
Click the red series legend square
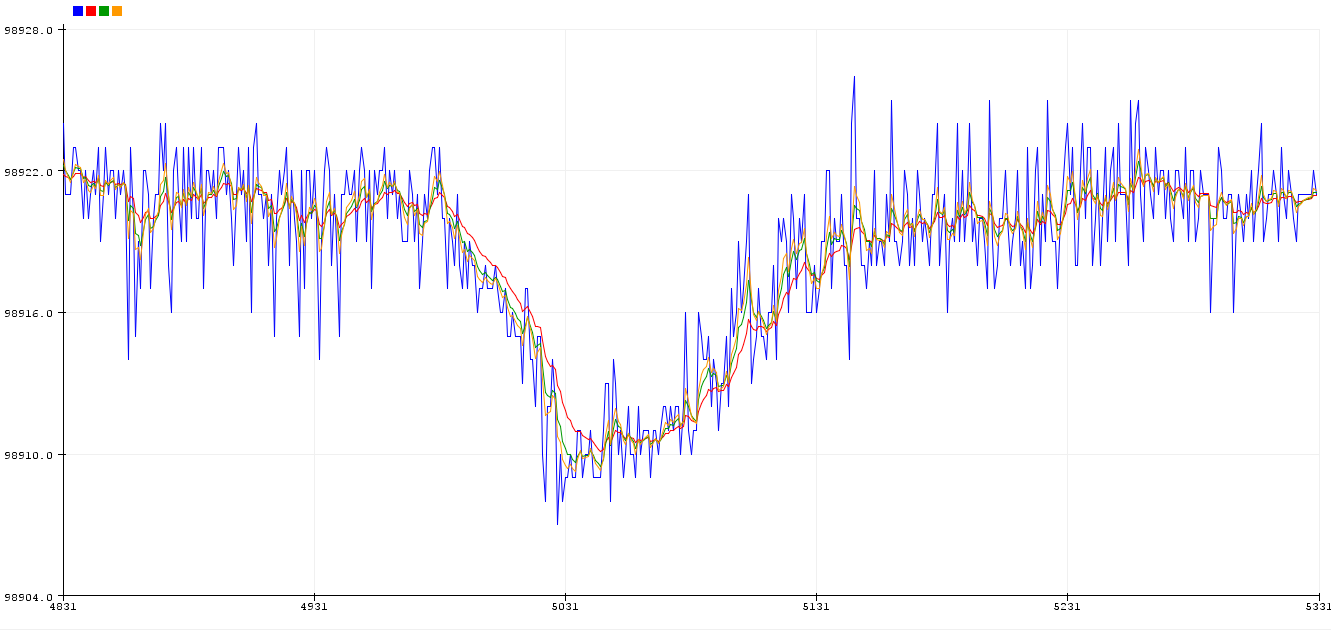91,11
